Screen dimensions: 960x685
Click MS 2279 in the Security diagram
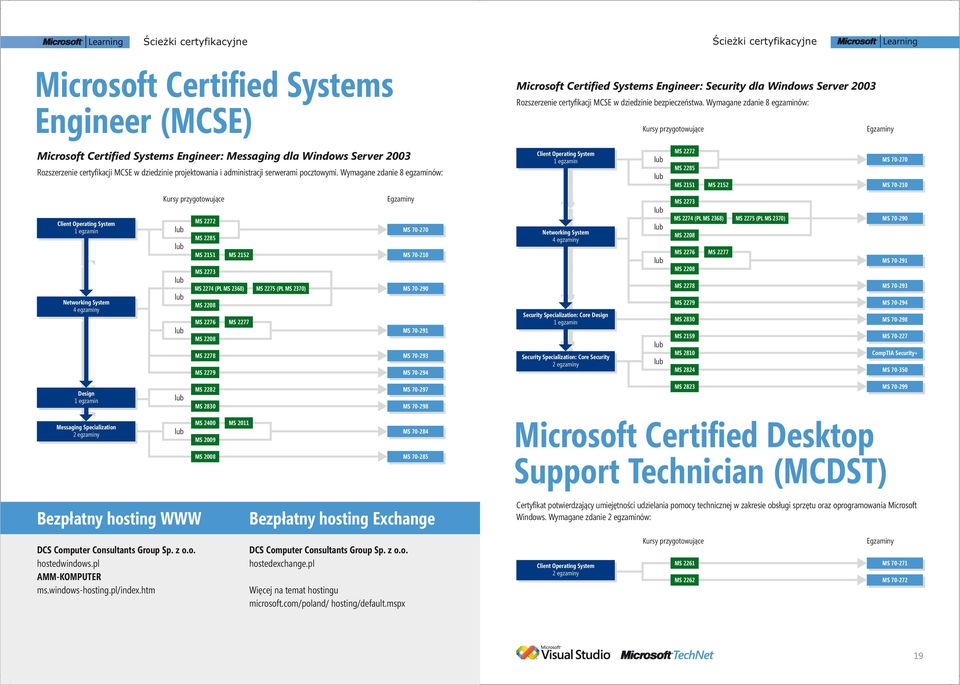[x=684, y=302]
